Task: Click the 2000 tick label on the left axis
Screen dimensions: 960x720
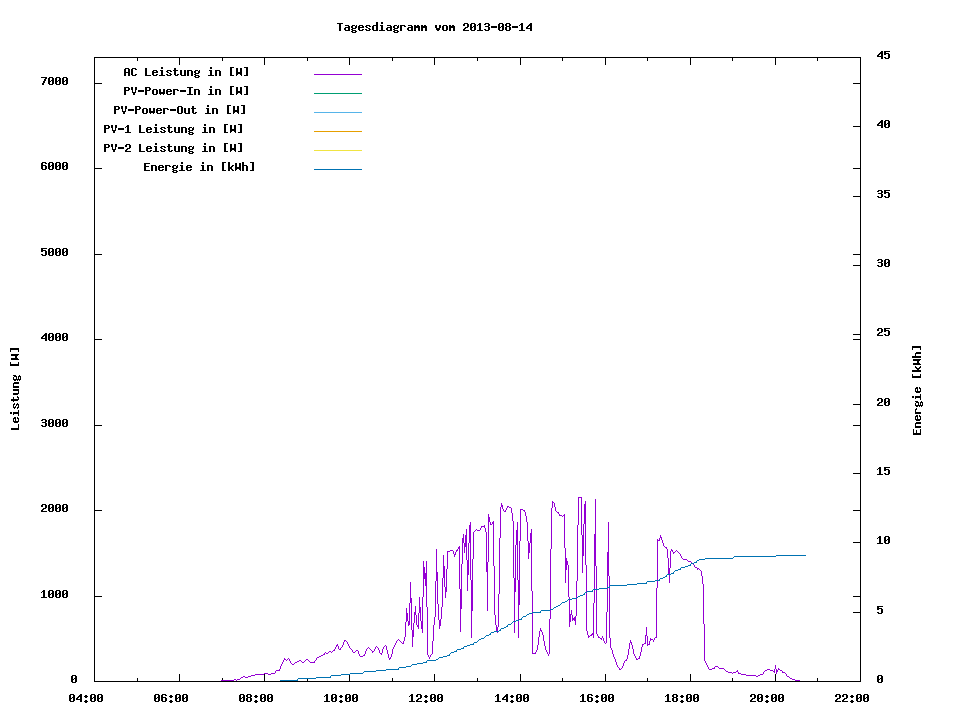Action: coord(54,509)
